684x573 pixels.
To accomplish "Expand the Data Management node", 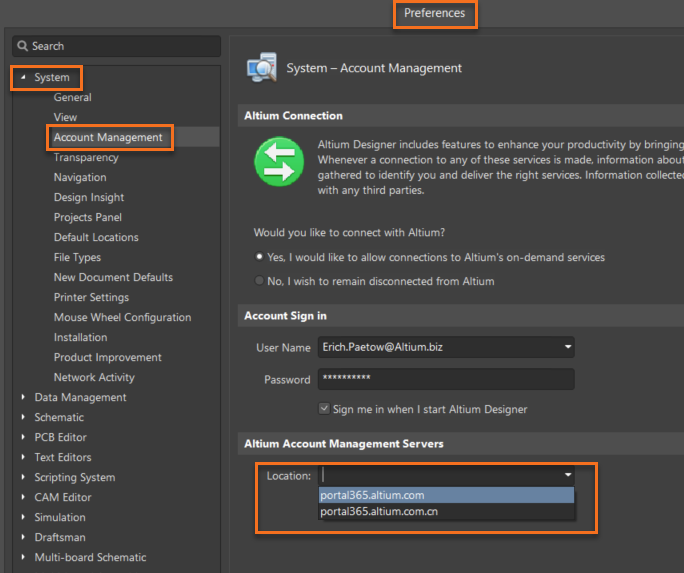I will (23, 397).
